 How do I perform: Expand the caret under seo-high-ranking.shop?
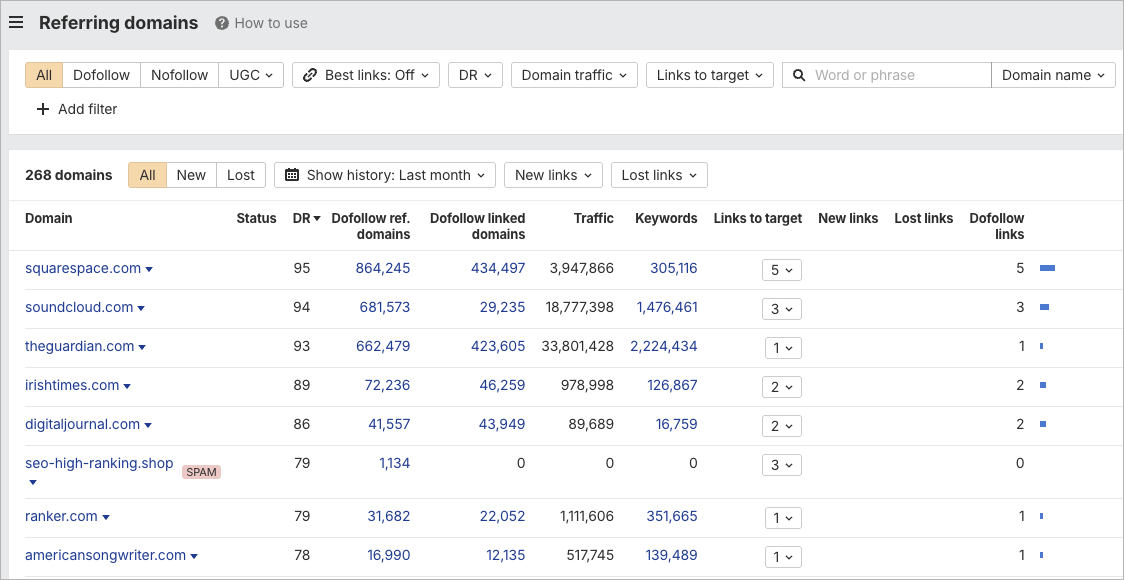pyautogui.click(x=32, y=483)
